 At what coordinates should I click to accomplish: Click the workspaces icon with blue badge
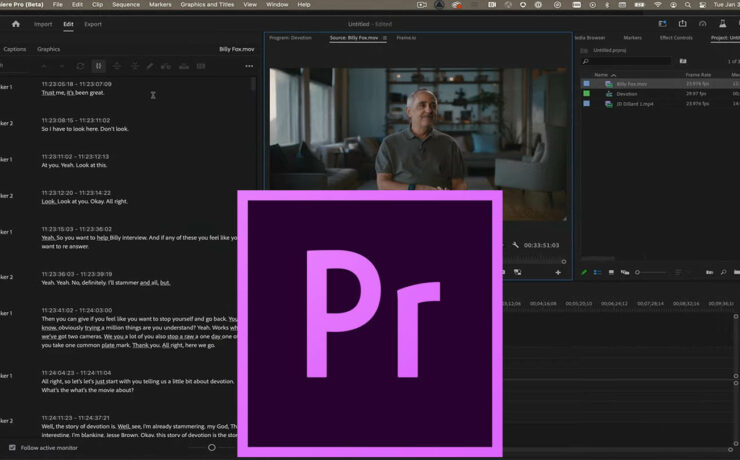pyautogui.click(x=663, y=24)
